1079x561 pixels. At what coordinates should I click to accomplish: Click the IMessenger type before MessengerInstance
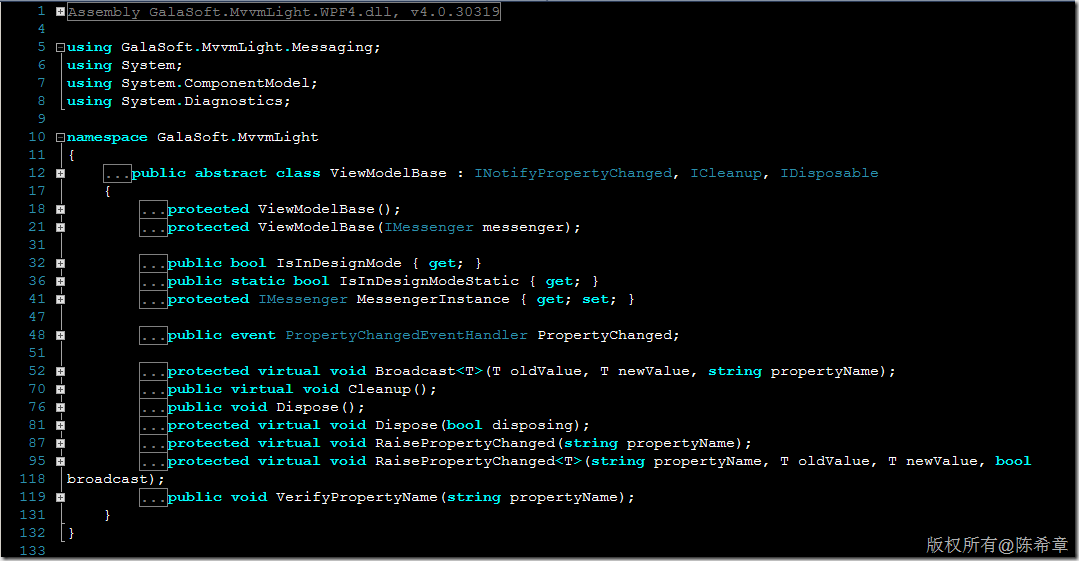click(303, 299)
